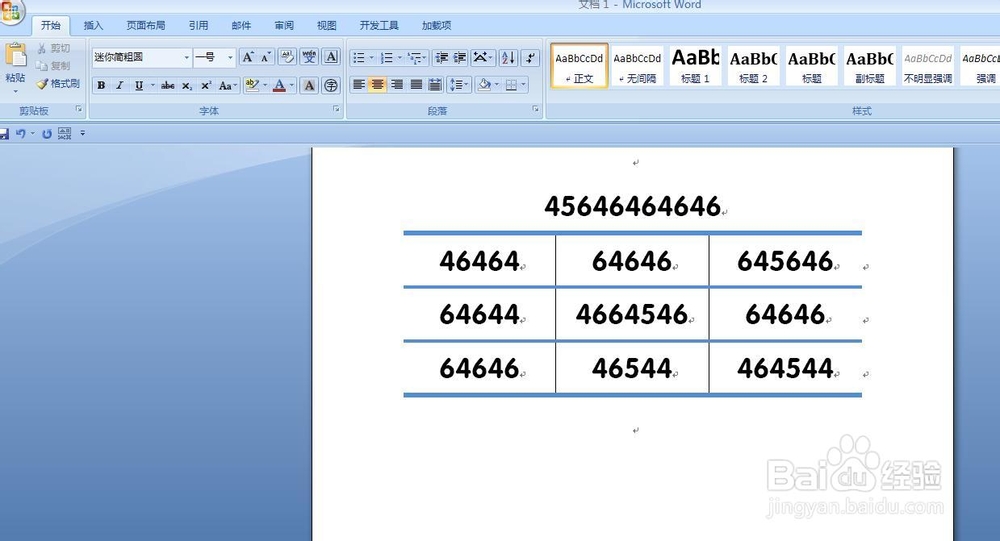Switch to the 引用 tab
The height and width of the screenshot is (541, 1000).
click(198, 26)
